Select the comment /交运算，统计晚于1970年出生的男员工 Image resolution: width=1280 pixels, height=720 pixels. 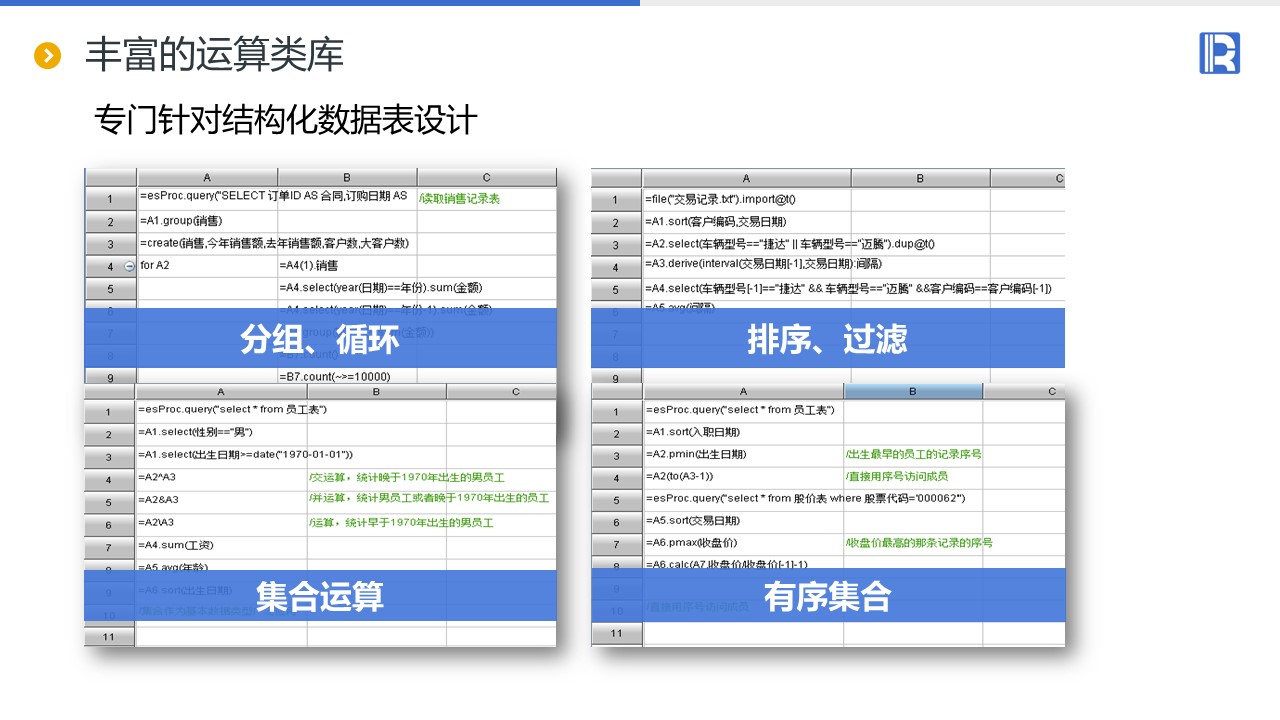point(407,478)
